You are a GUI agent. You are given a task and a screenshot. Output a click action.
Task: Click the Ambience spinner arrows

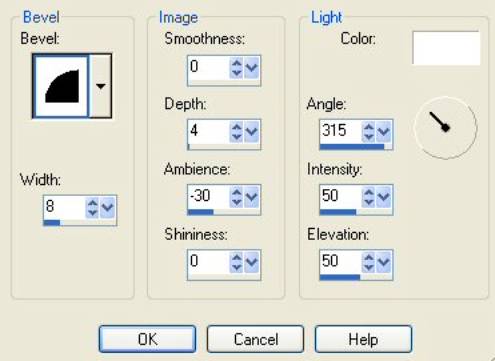point(236,197)
